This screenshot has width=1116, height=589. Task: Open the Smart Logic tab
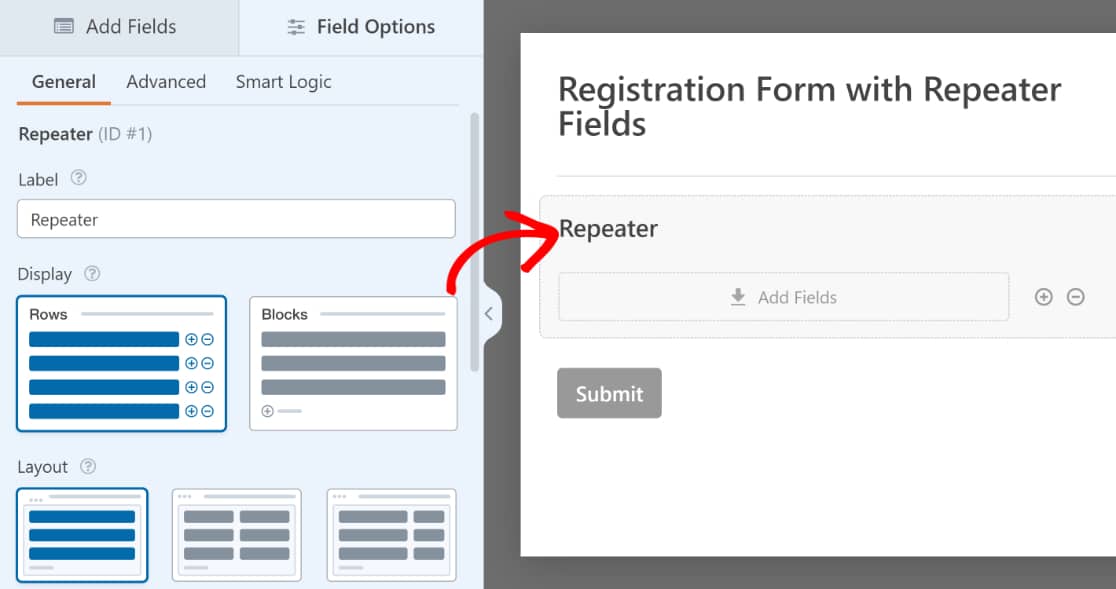tap(283, 82)
